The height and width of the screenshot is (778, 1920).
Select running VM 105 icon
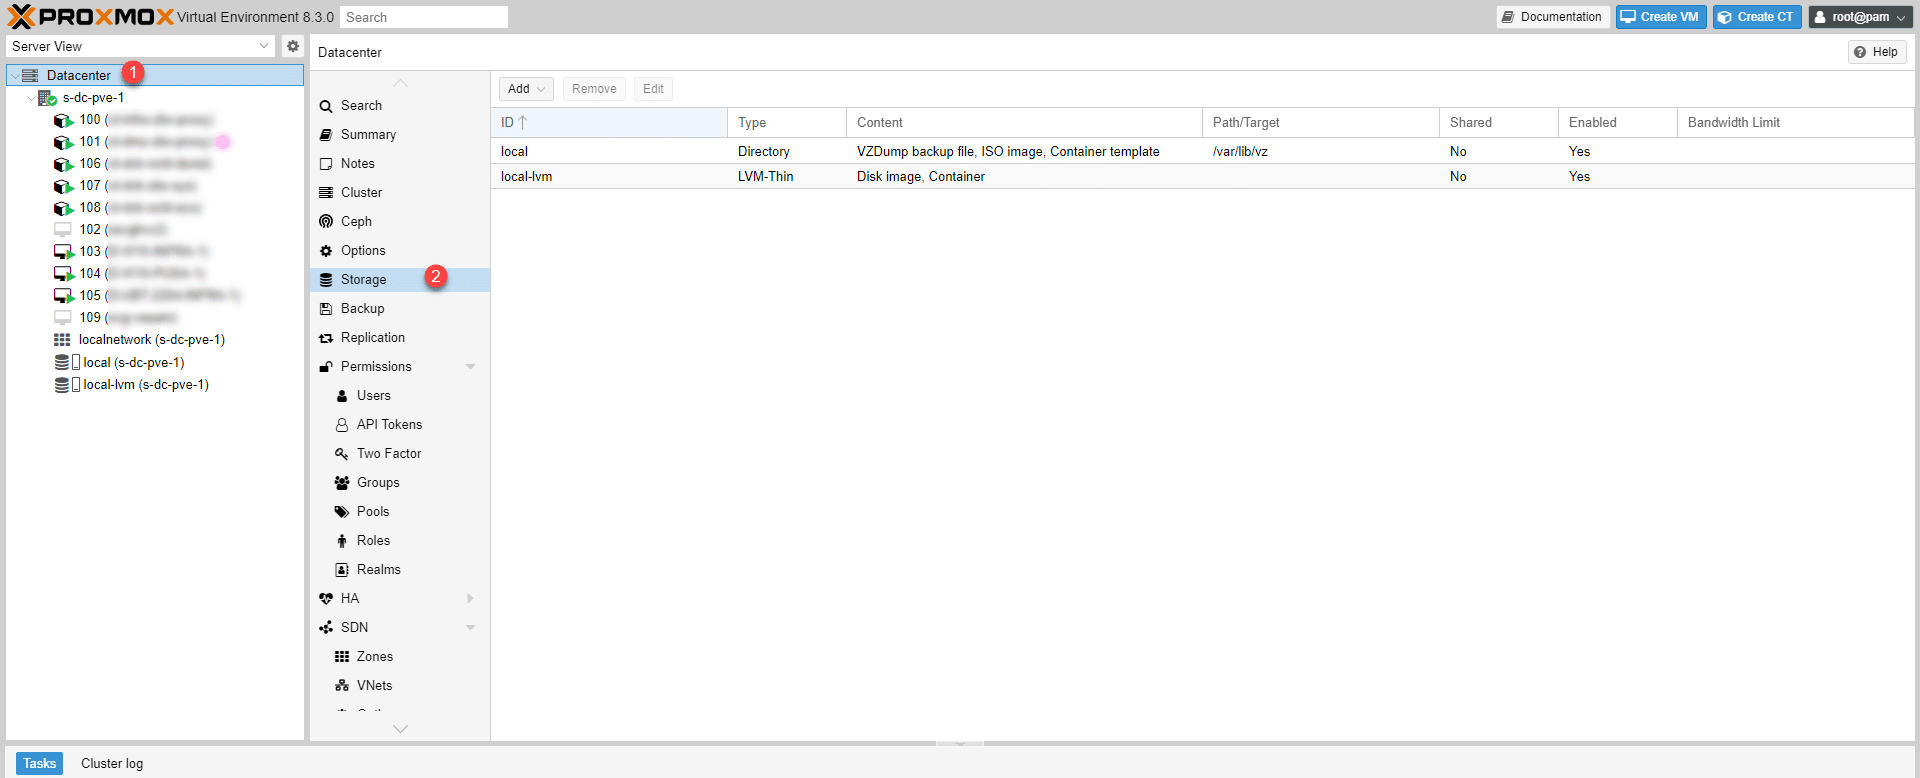click(x=63, y=296)
